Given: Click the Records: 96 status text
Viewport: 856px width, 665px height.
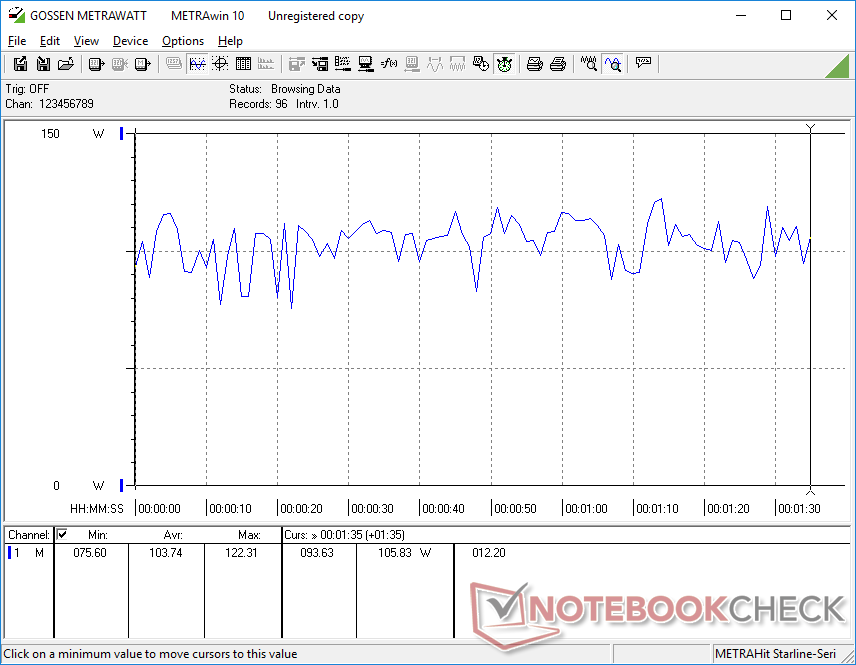Looking at the screenshot, I should pyautogui.click(x=258, y=104).
